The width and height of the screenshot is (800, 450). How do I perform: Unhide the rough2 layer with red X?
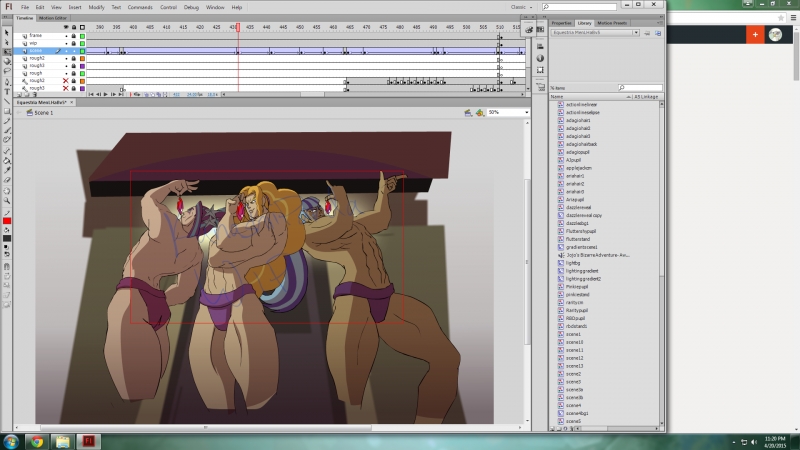click(66, 80)
